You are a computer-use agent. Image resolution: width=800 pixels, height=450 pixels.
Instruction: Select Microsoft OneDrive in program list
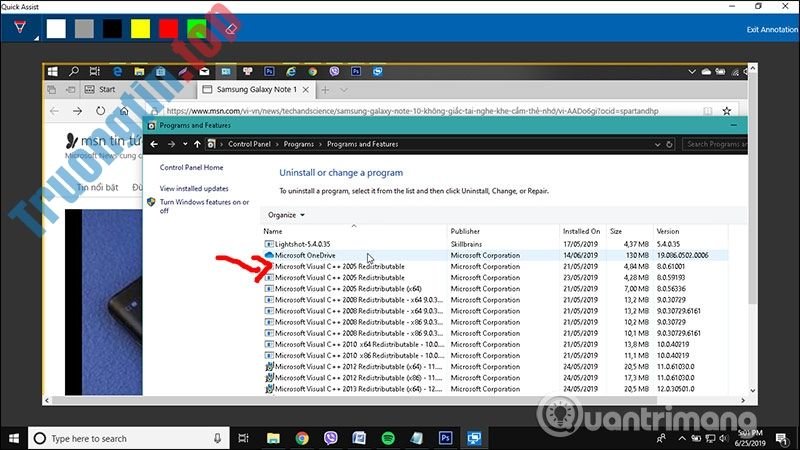[x=303, y=255]
